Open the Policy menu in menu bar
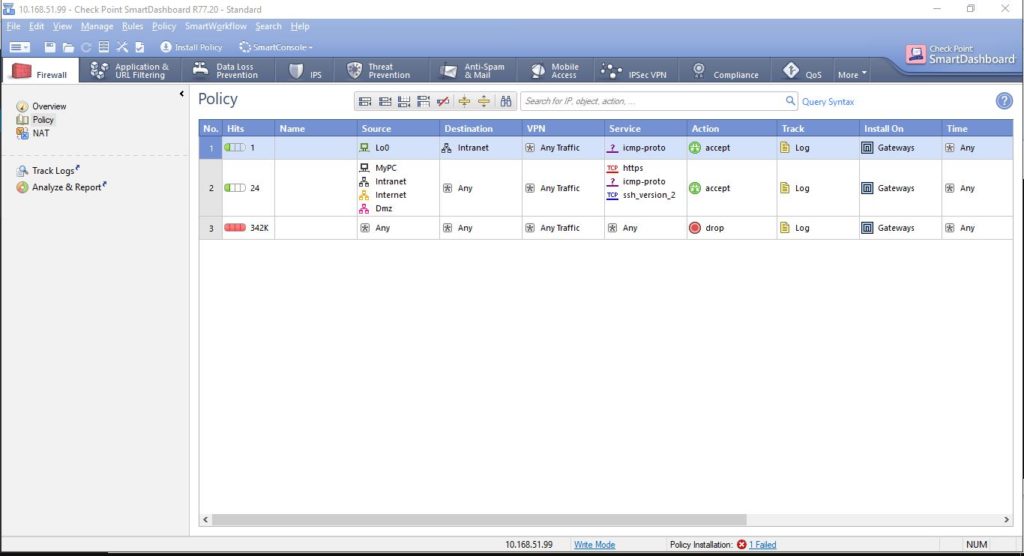1024x556 pixels. [164, 26]
